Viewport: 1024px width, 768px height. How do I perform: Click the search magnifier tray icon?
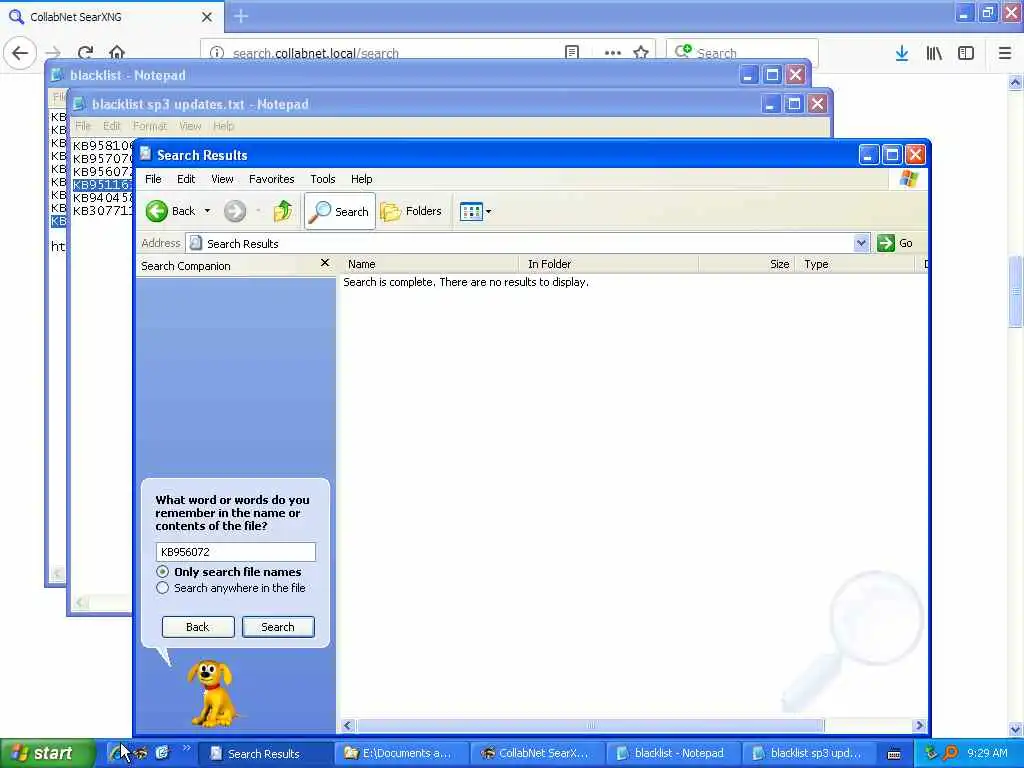pos(951,753)
